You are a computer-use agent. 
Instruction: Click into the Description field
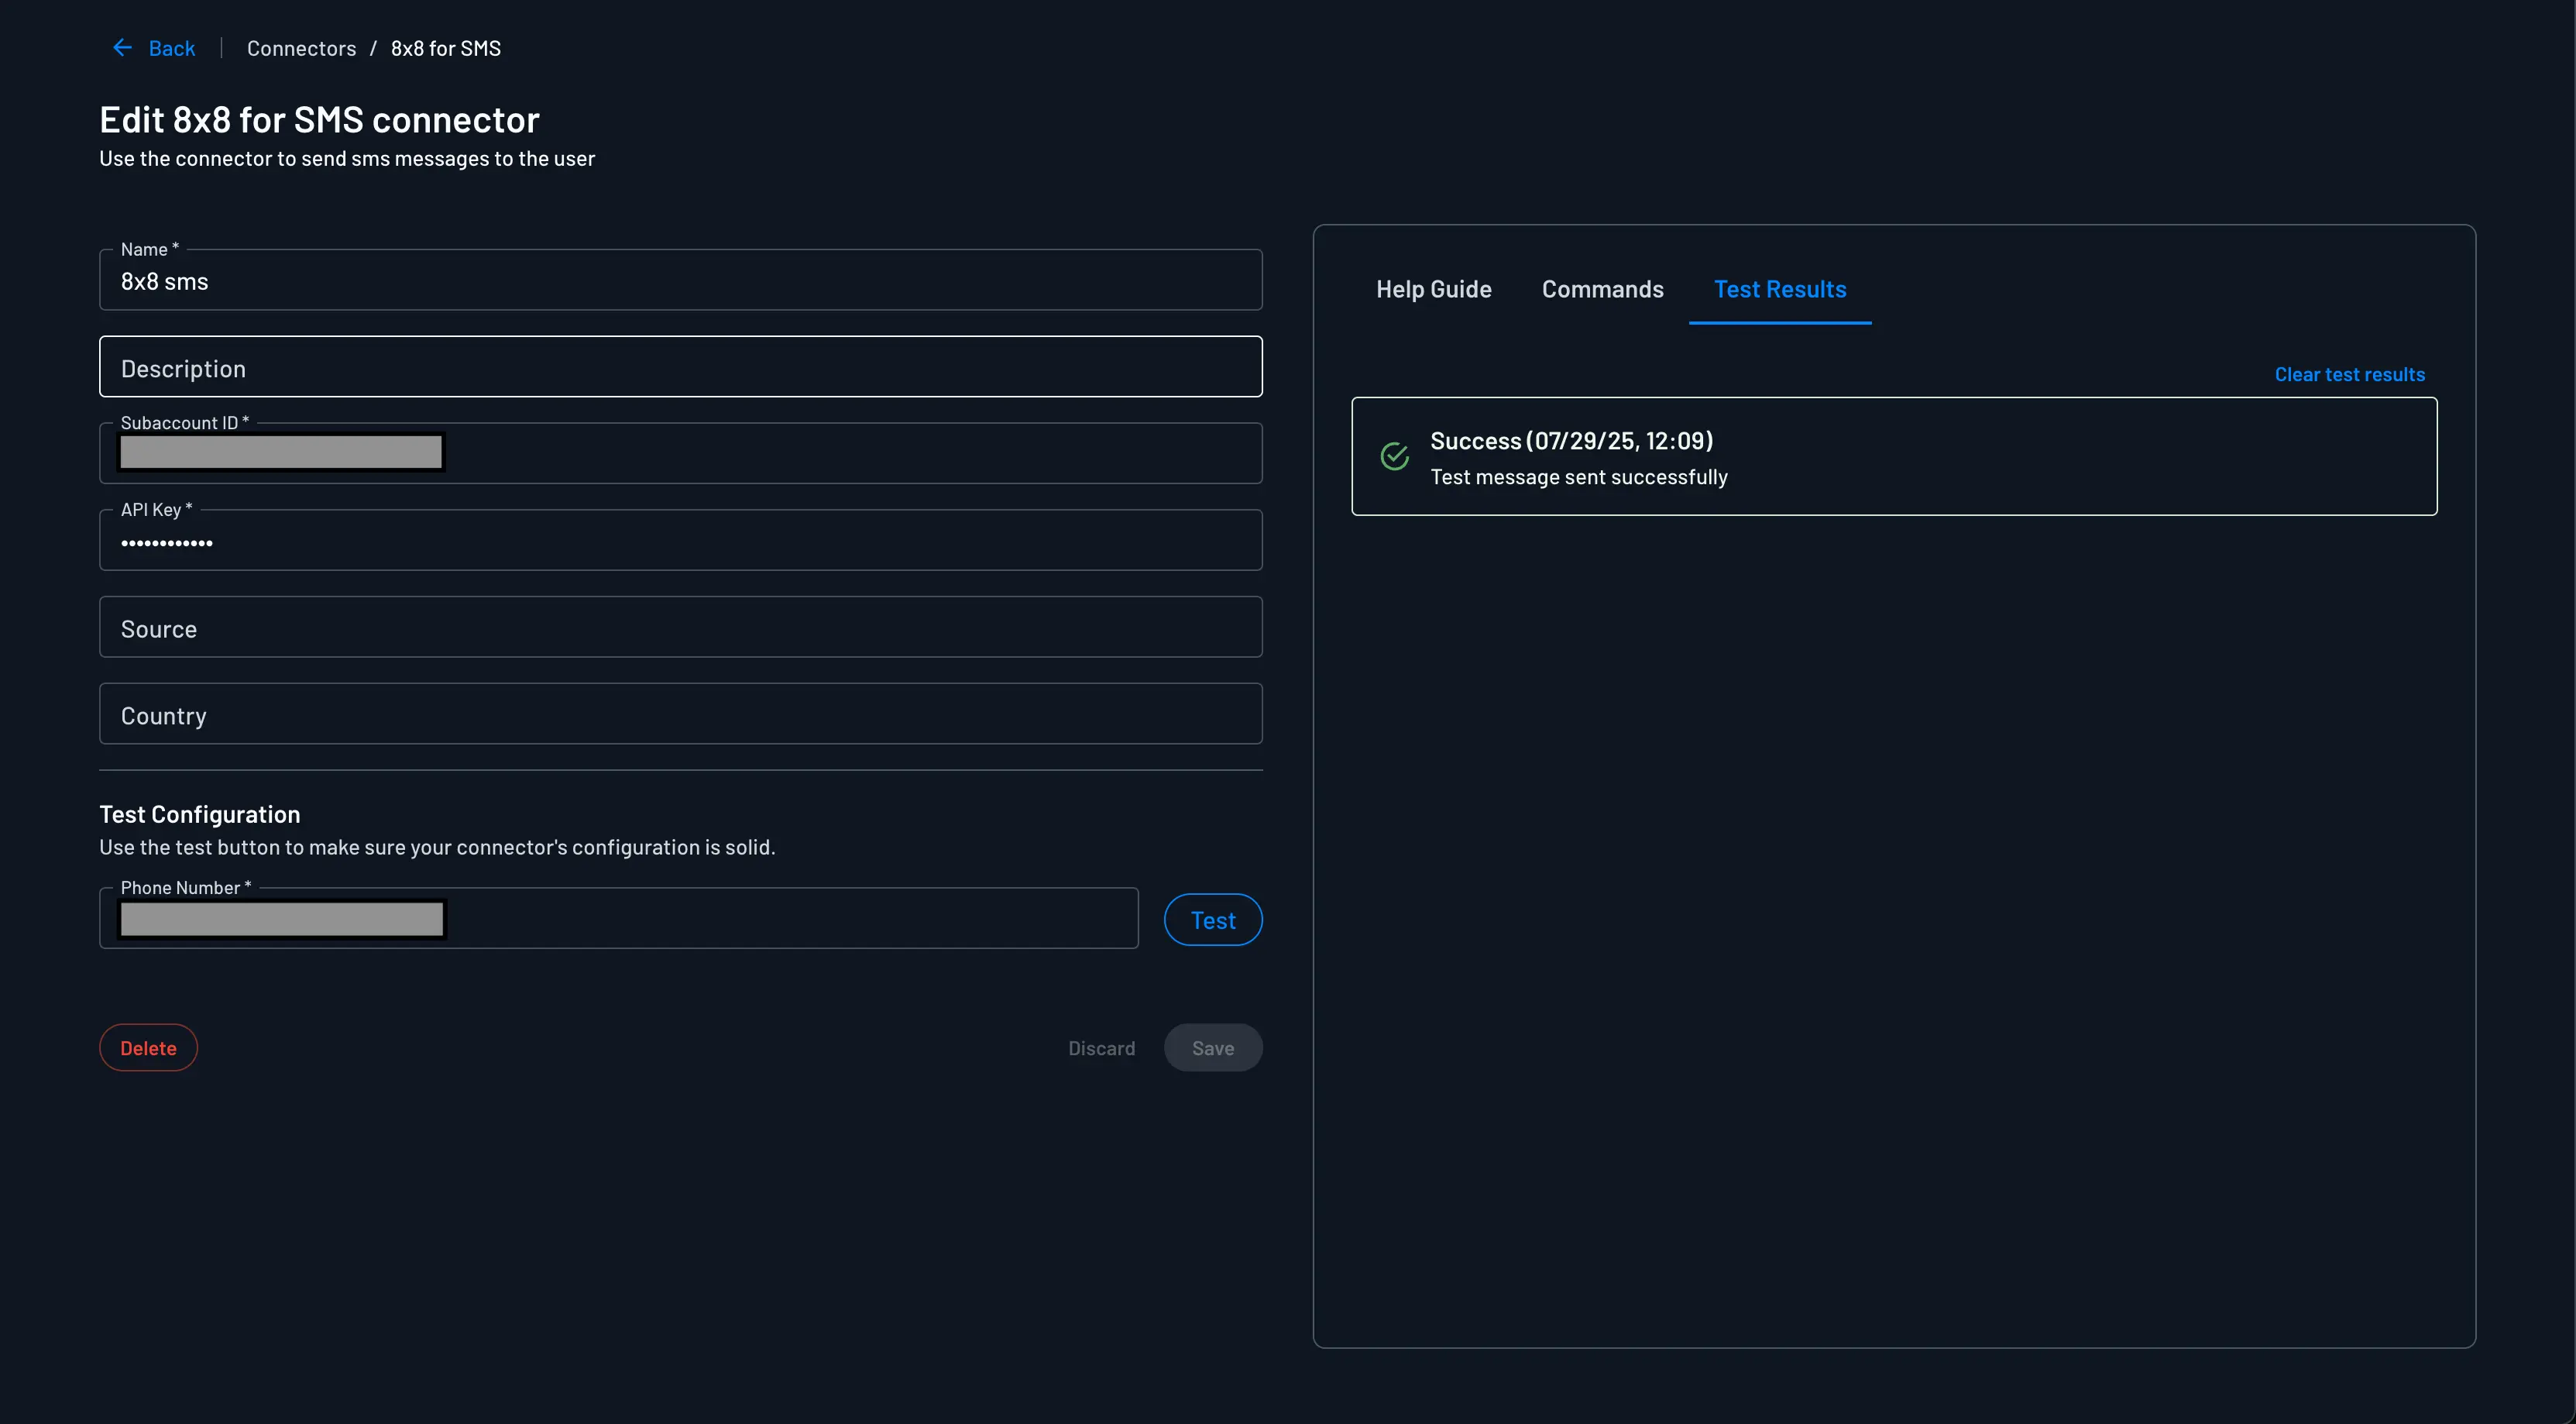click(680, 368)
